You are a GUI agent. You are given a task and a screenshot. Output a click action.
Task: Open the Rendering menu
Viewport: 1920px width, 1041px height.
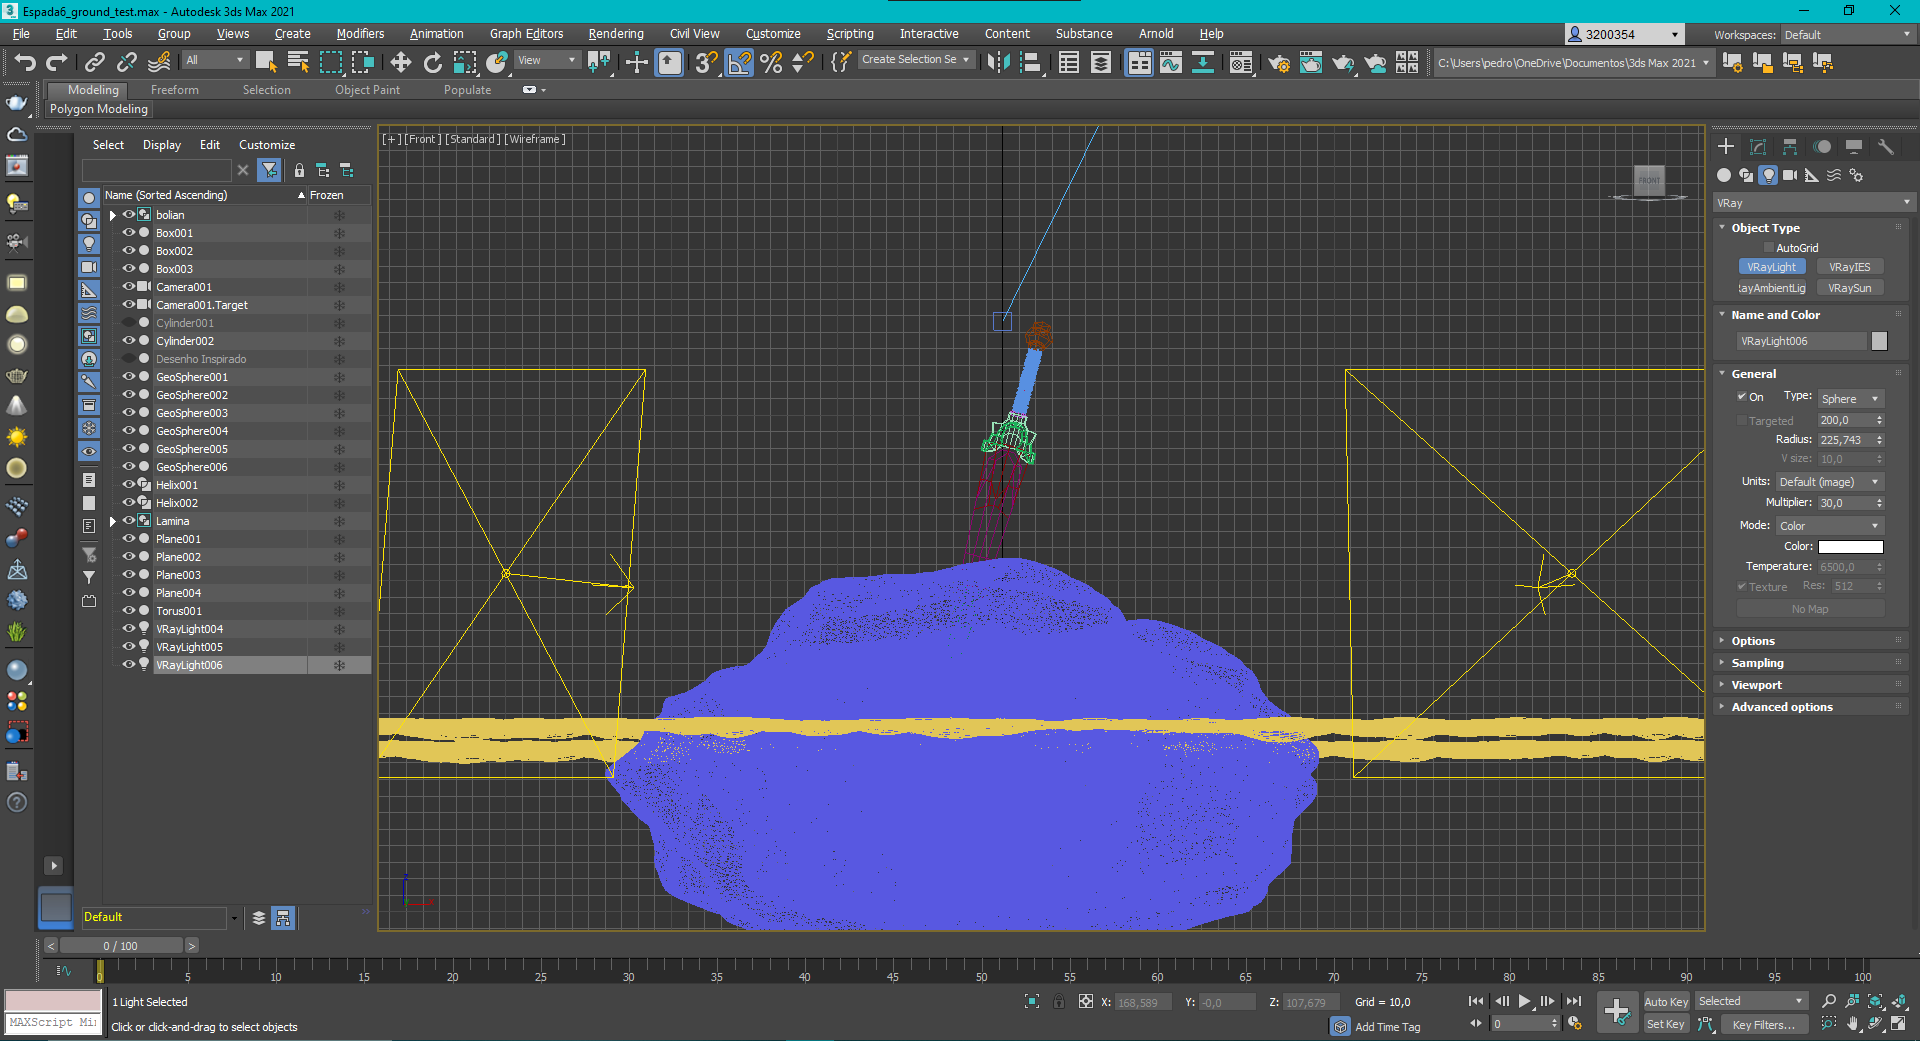(x=615, y=34)
